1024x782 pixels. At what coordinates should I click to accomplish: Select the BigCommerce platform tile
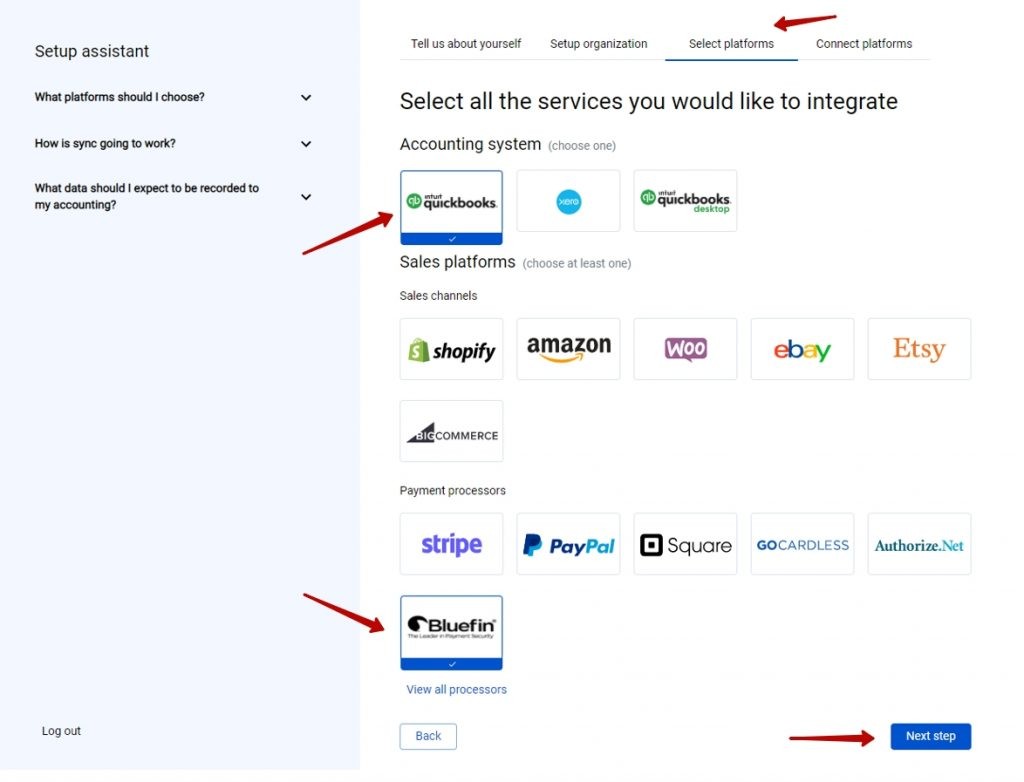click(x=451, y=431)
